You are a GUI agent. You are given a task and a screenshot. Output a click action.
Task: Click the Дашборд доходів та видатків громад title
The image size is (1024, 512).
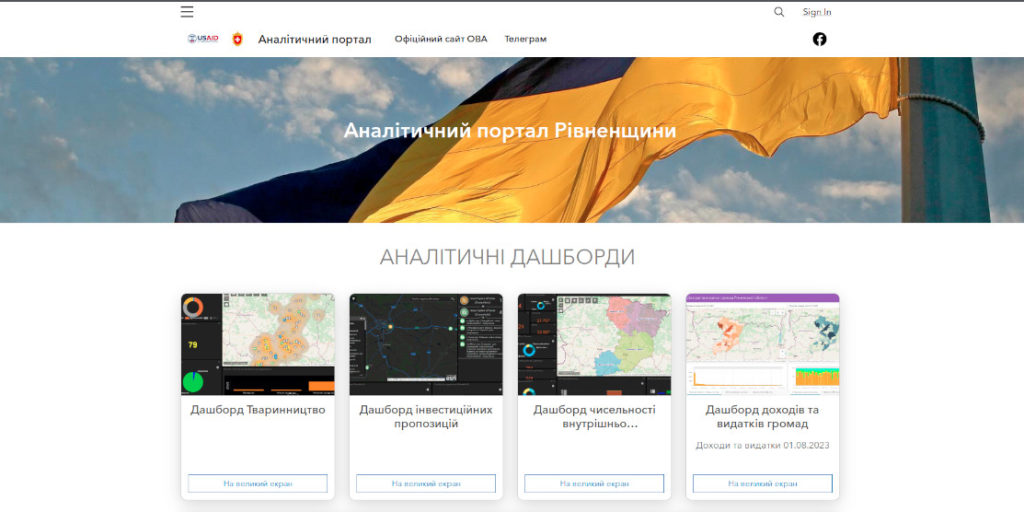click(x=762, y=416)
